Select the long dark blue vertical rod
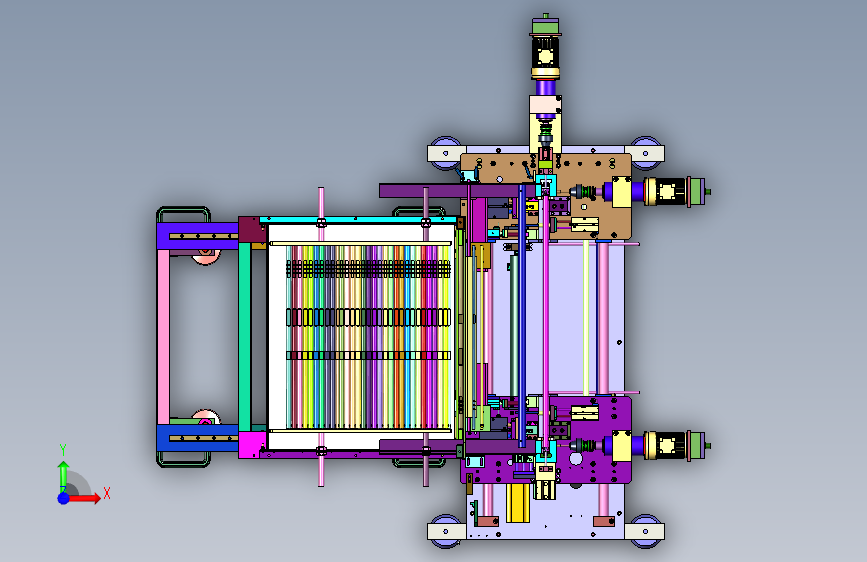 pos(521,316)
